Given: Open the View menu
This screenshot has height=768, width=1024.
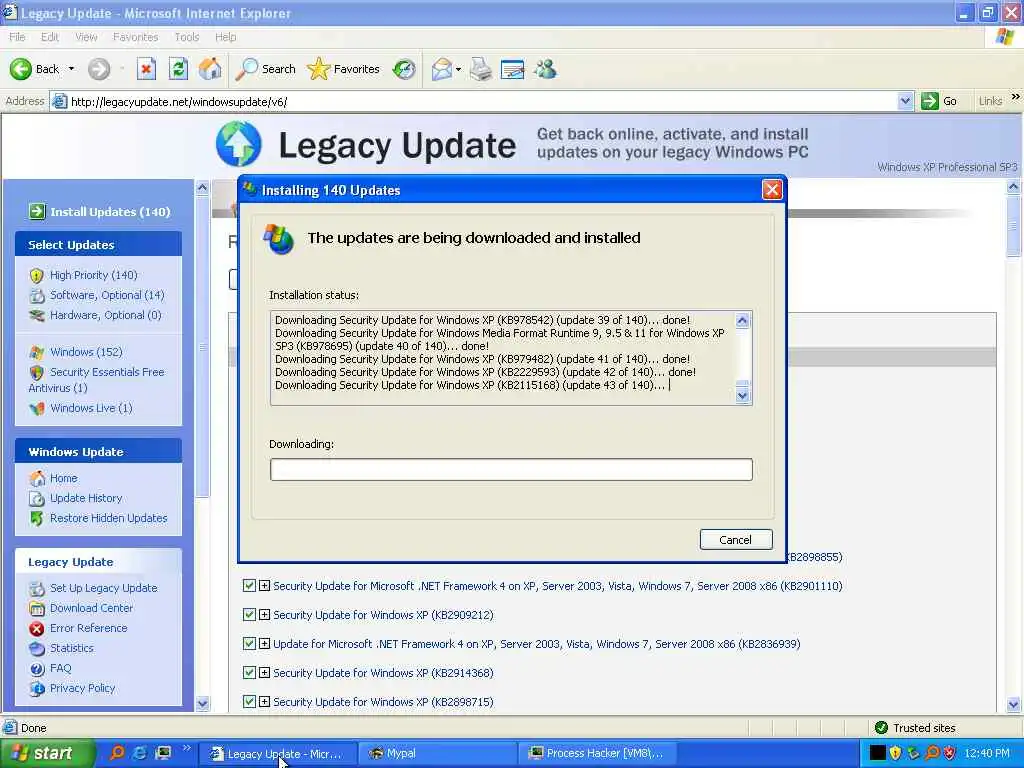Looking at the screenshot, I should (x=86, y=37).
